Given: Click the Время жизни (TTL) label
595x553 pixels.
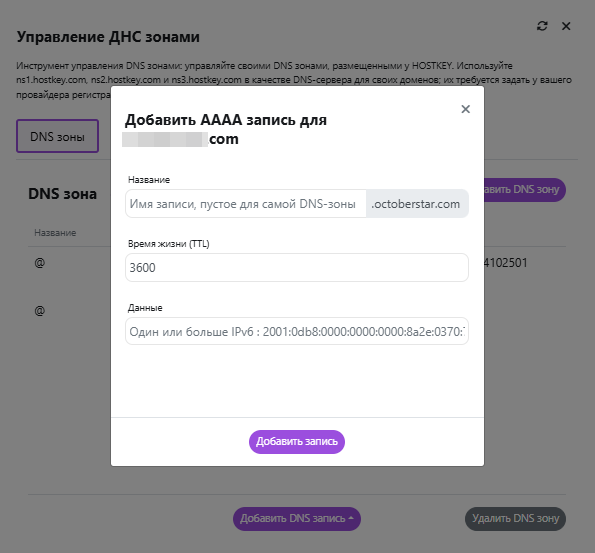Looking at the screenshot, I should tap(168, 244).
